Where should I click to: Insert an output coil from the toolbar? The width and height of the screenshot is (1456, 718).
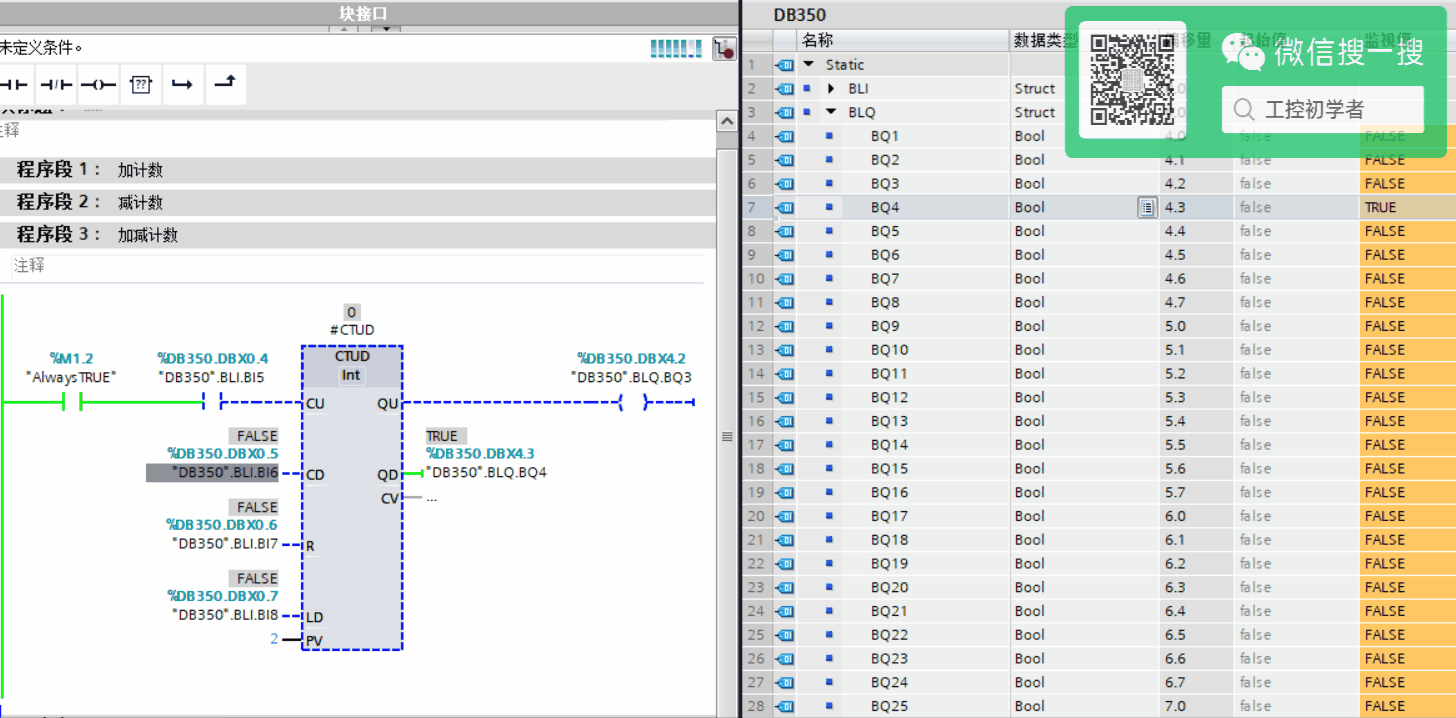[x=98, y=85]
